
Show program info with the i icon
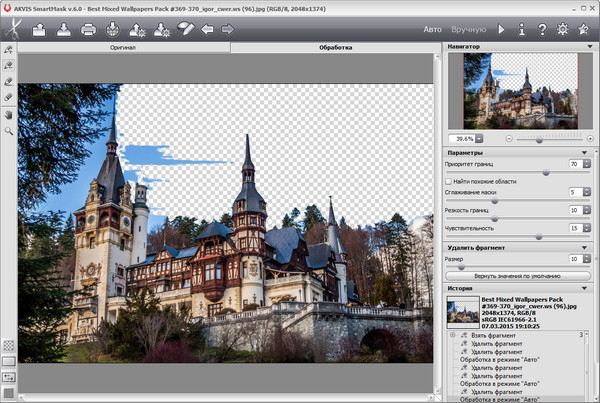522,30
